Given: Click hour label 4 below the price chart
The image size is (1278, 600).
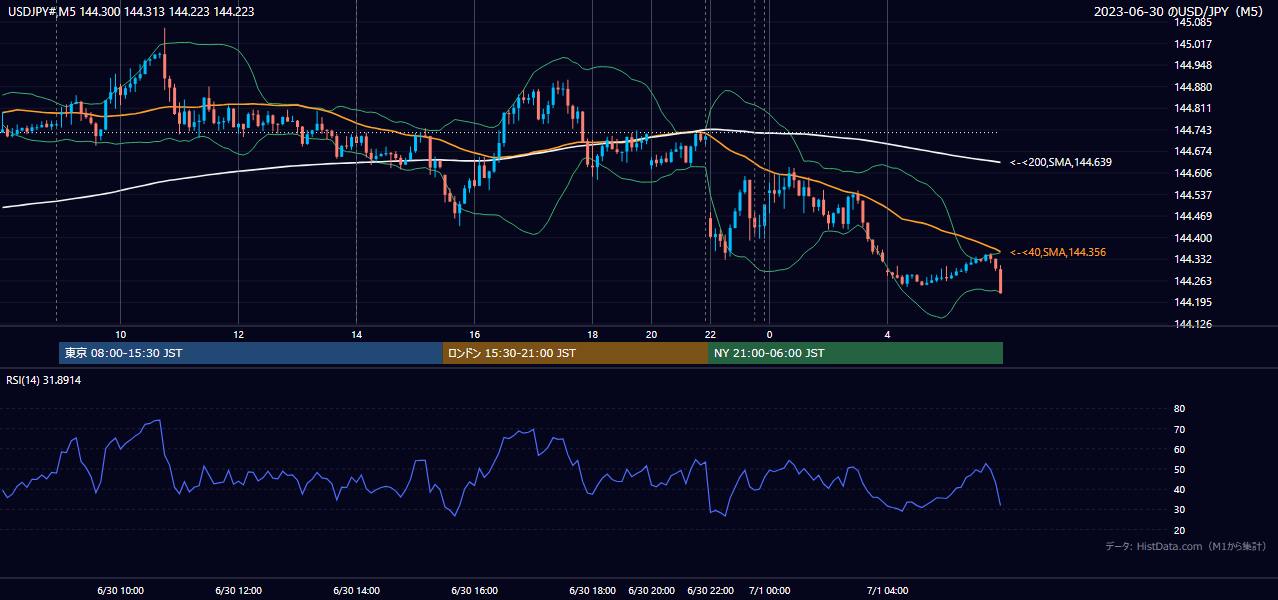Looking at the screenshot, I should 887,334.
